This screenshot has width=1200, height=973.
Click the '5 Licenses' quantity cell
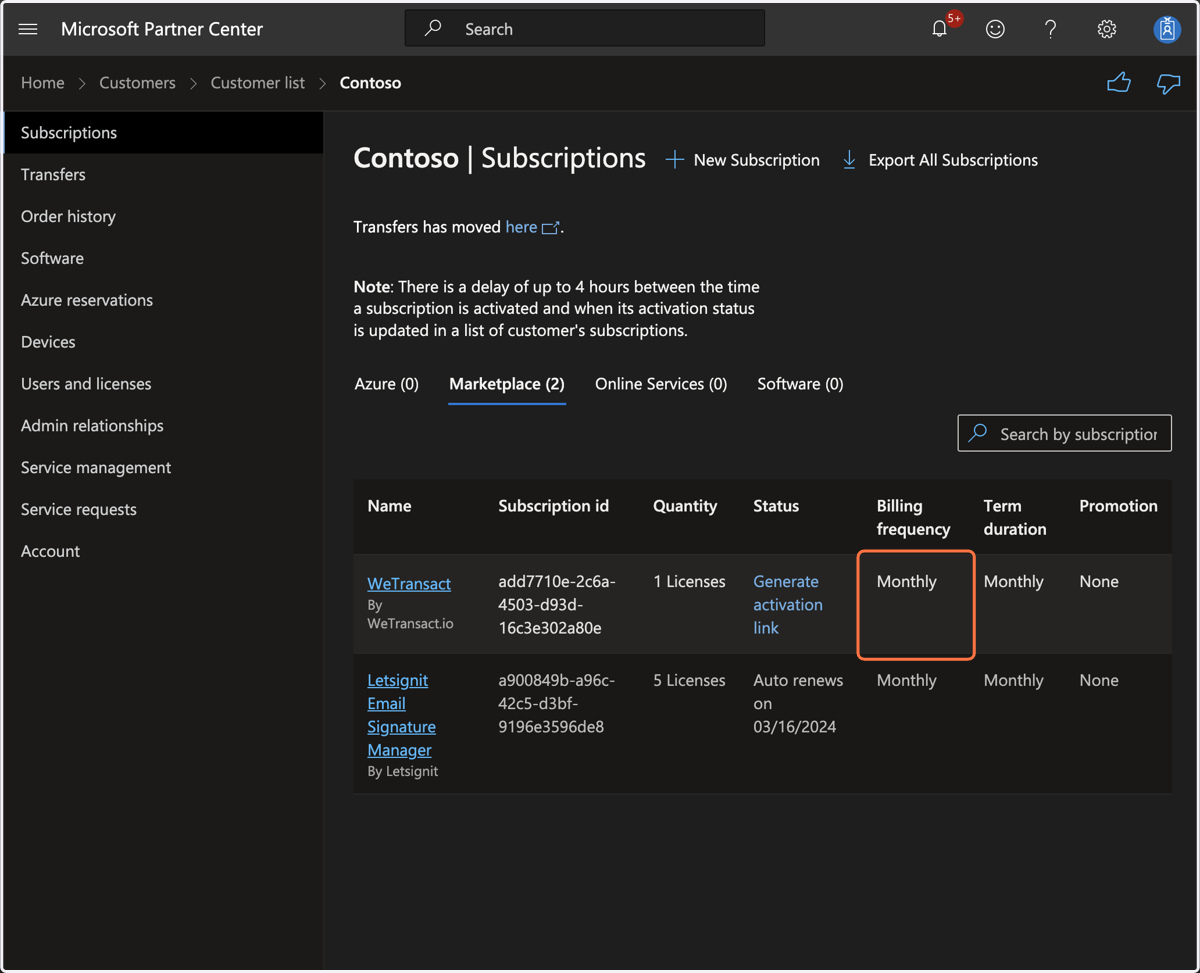(x=689, y=680)
